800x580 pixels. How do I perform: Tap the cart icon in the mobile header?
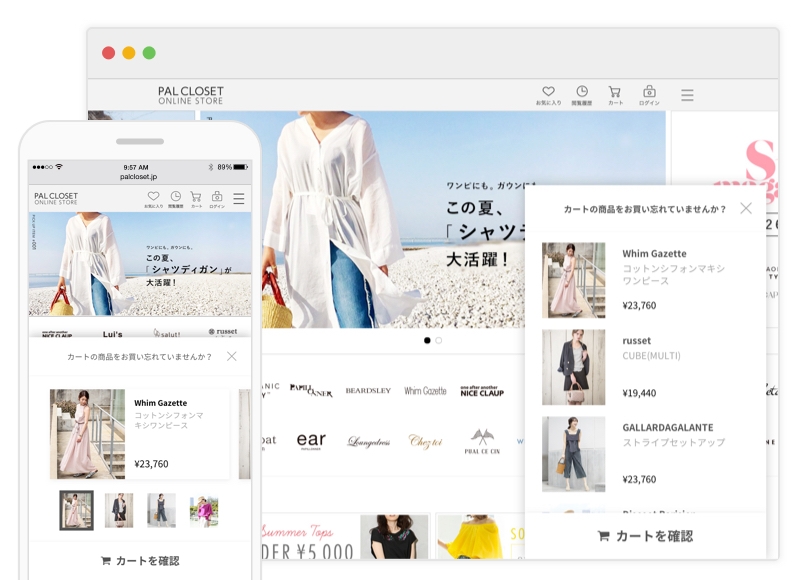pyautogui.click(x=196, y=196)
